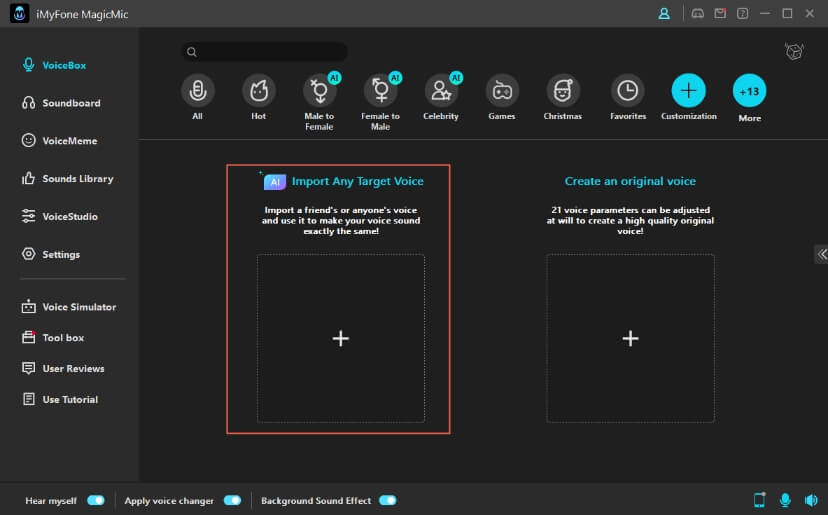
Task: Open Settings in the sidebar
Action: tap(51, 254)
